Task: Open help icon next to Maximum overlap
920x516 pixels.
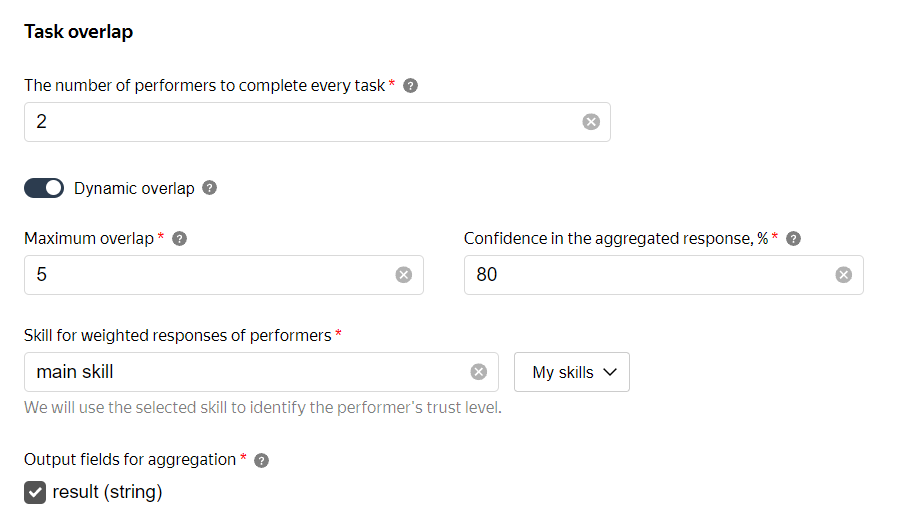Action: click(180, 239)
